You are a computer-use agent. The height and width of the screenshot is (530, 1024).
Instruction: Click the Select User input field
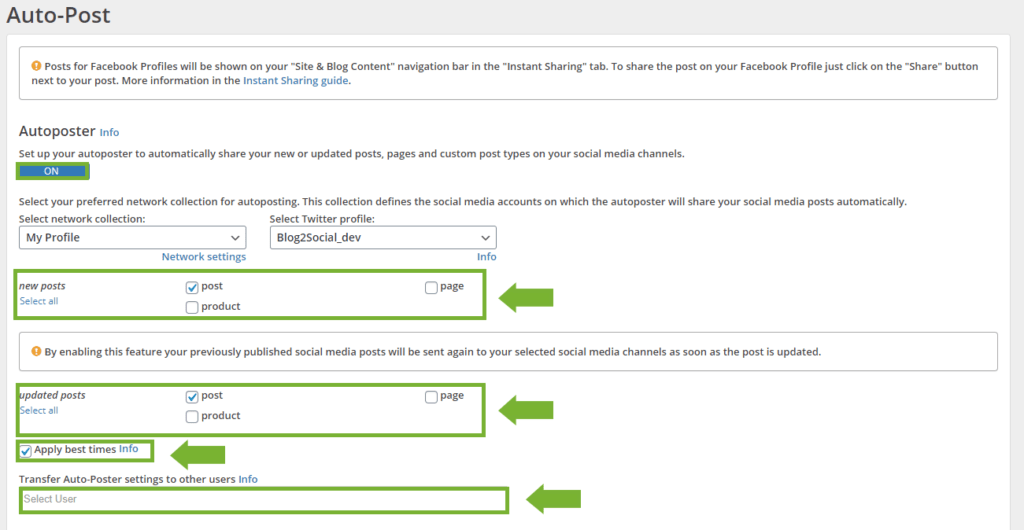click(x=263, y=499)
